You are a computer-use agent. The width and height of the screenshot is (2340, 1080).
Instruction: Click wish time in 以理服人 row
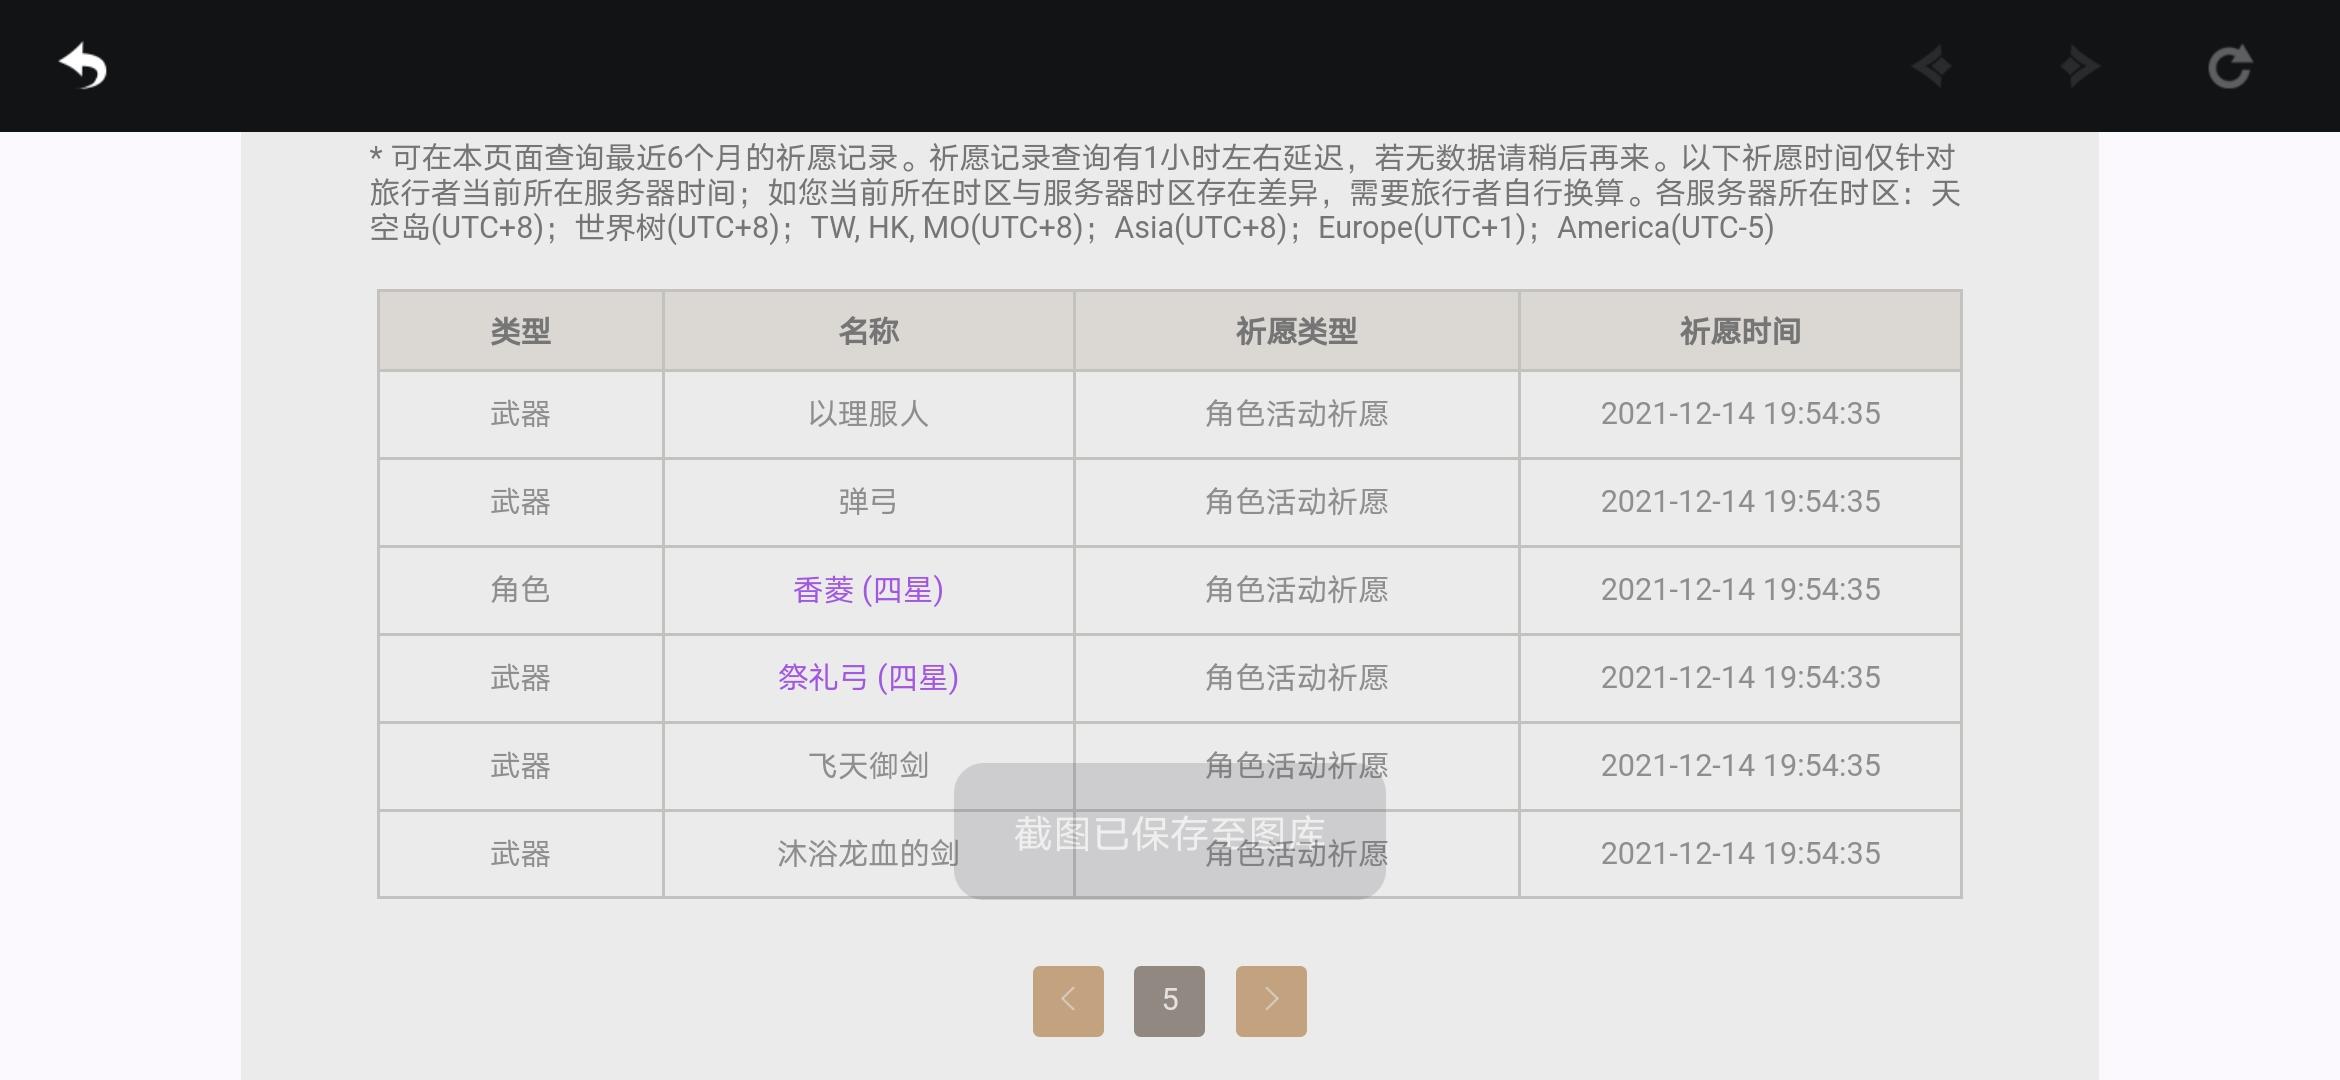click(x=1740, y=414)
